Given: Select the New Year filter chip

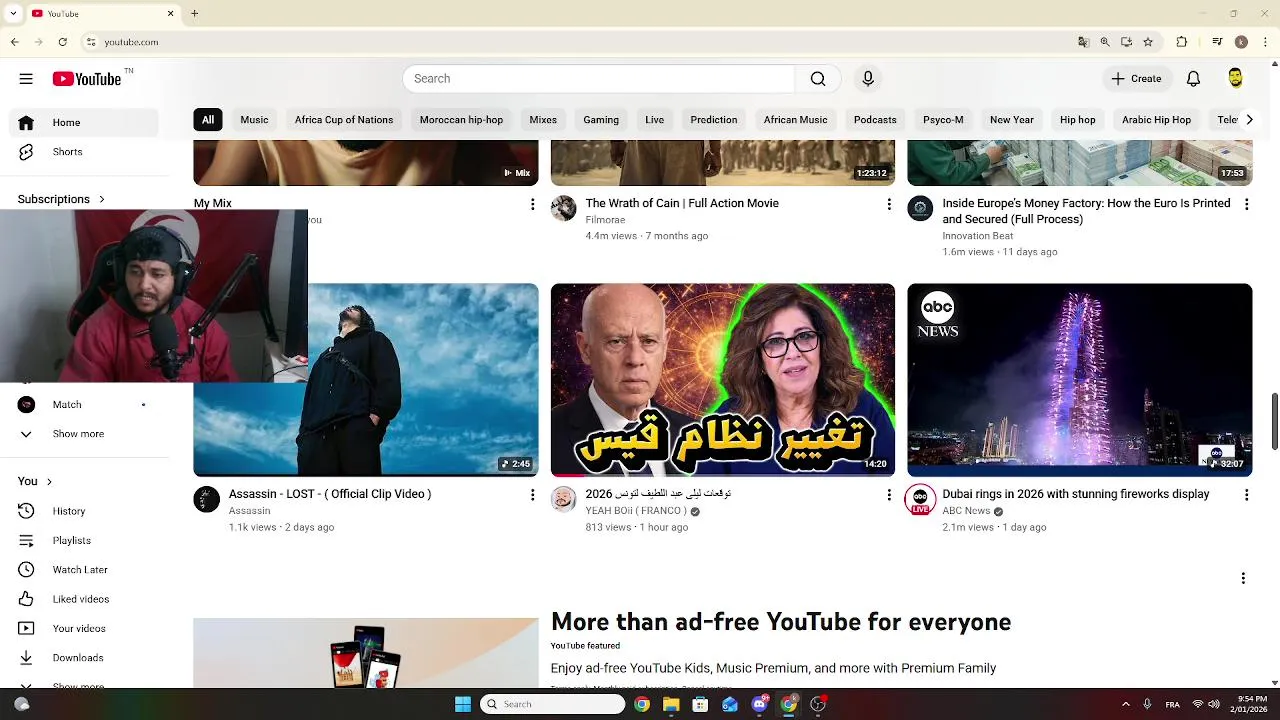Looking at the screenshot, I should (x=1012, y=120).
